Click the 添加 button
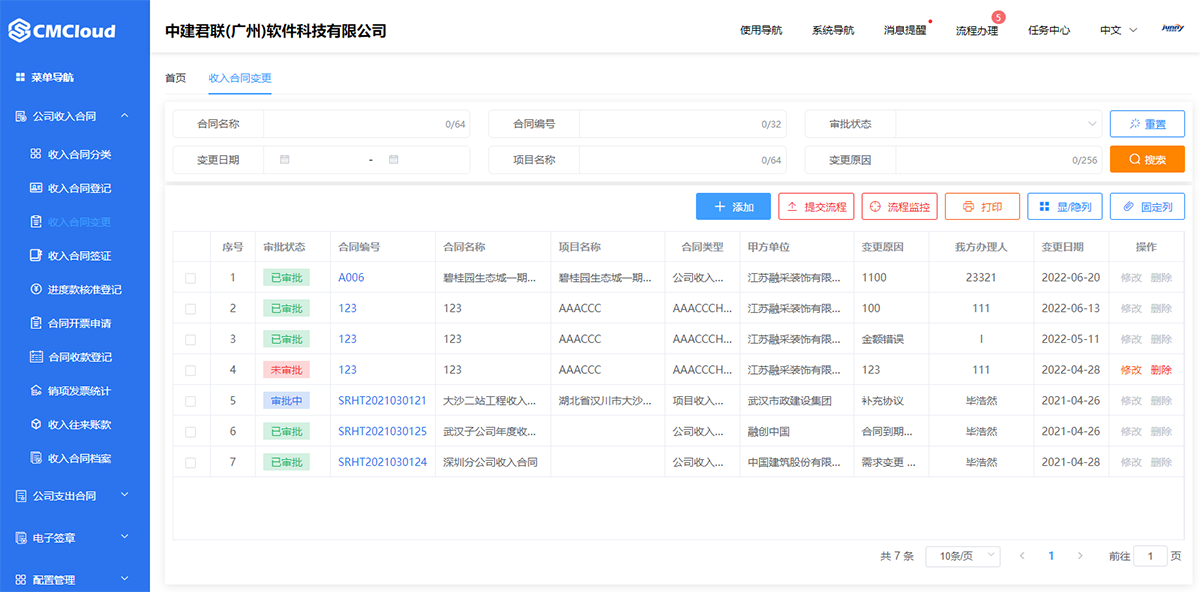Image resolution: width=1200 pixels, height=592 pixels. 733,207
